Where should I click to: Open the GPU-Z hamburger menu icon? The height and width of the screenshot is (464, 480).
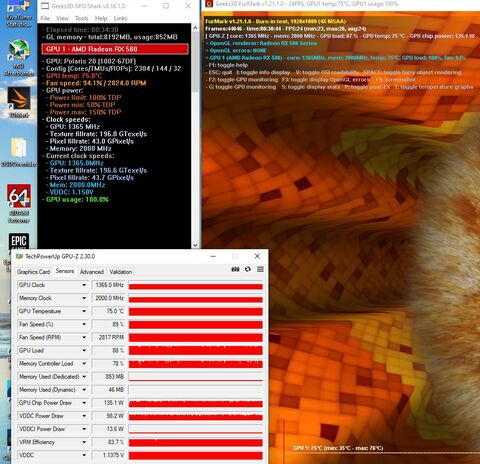[260, 269]
